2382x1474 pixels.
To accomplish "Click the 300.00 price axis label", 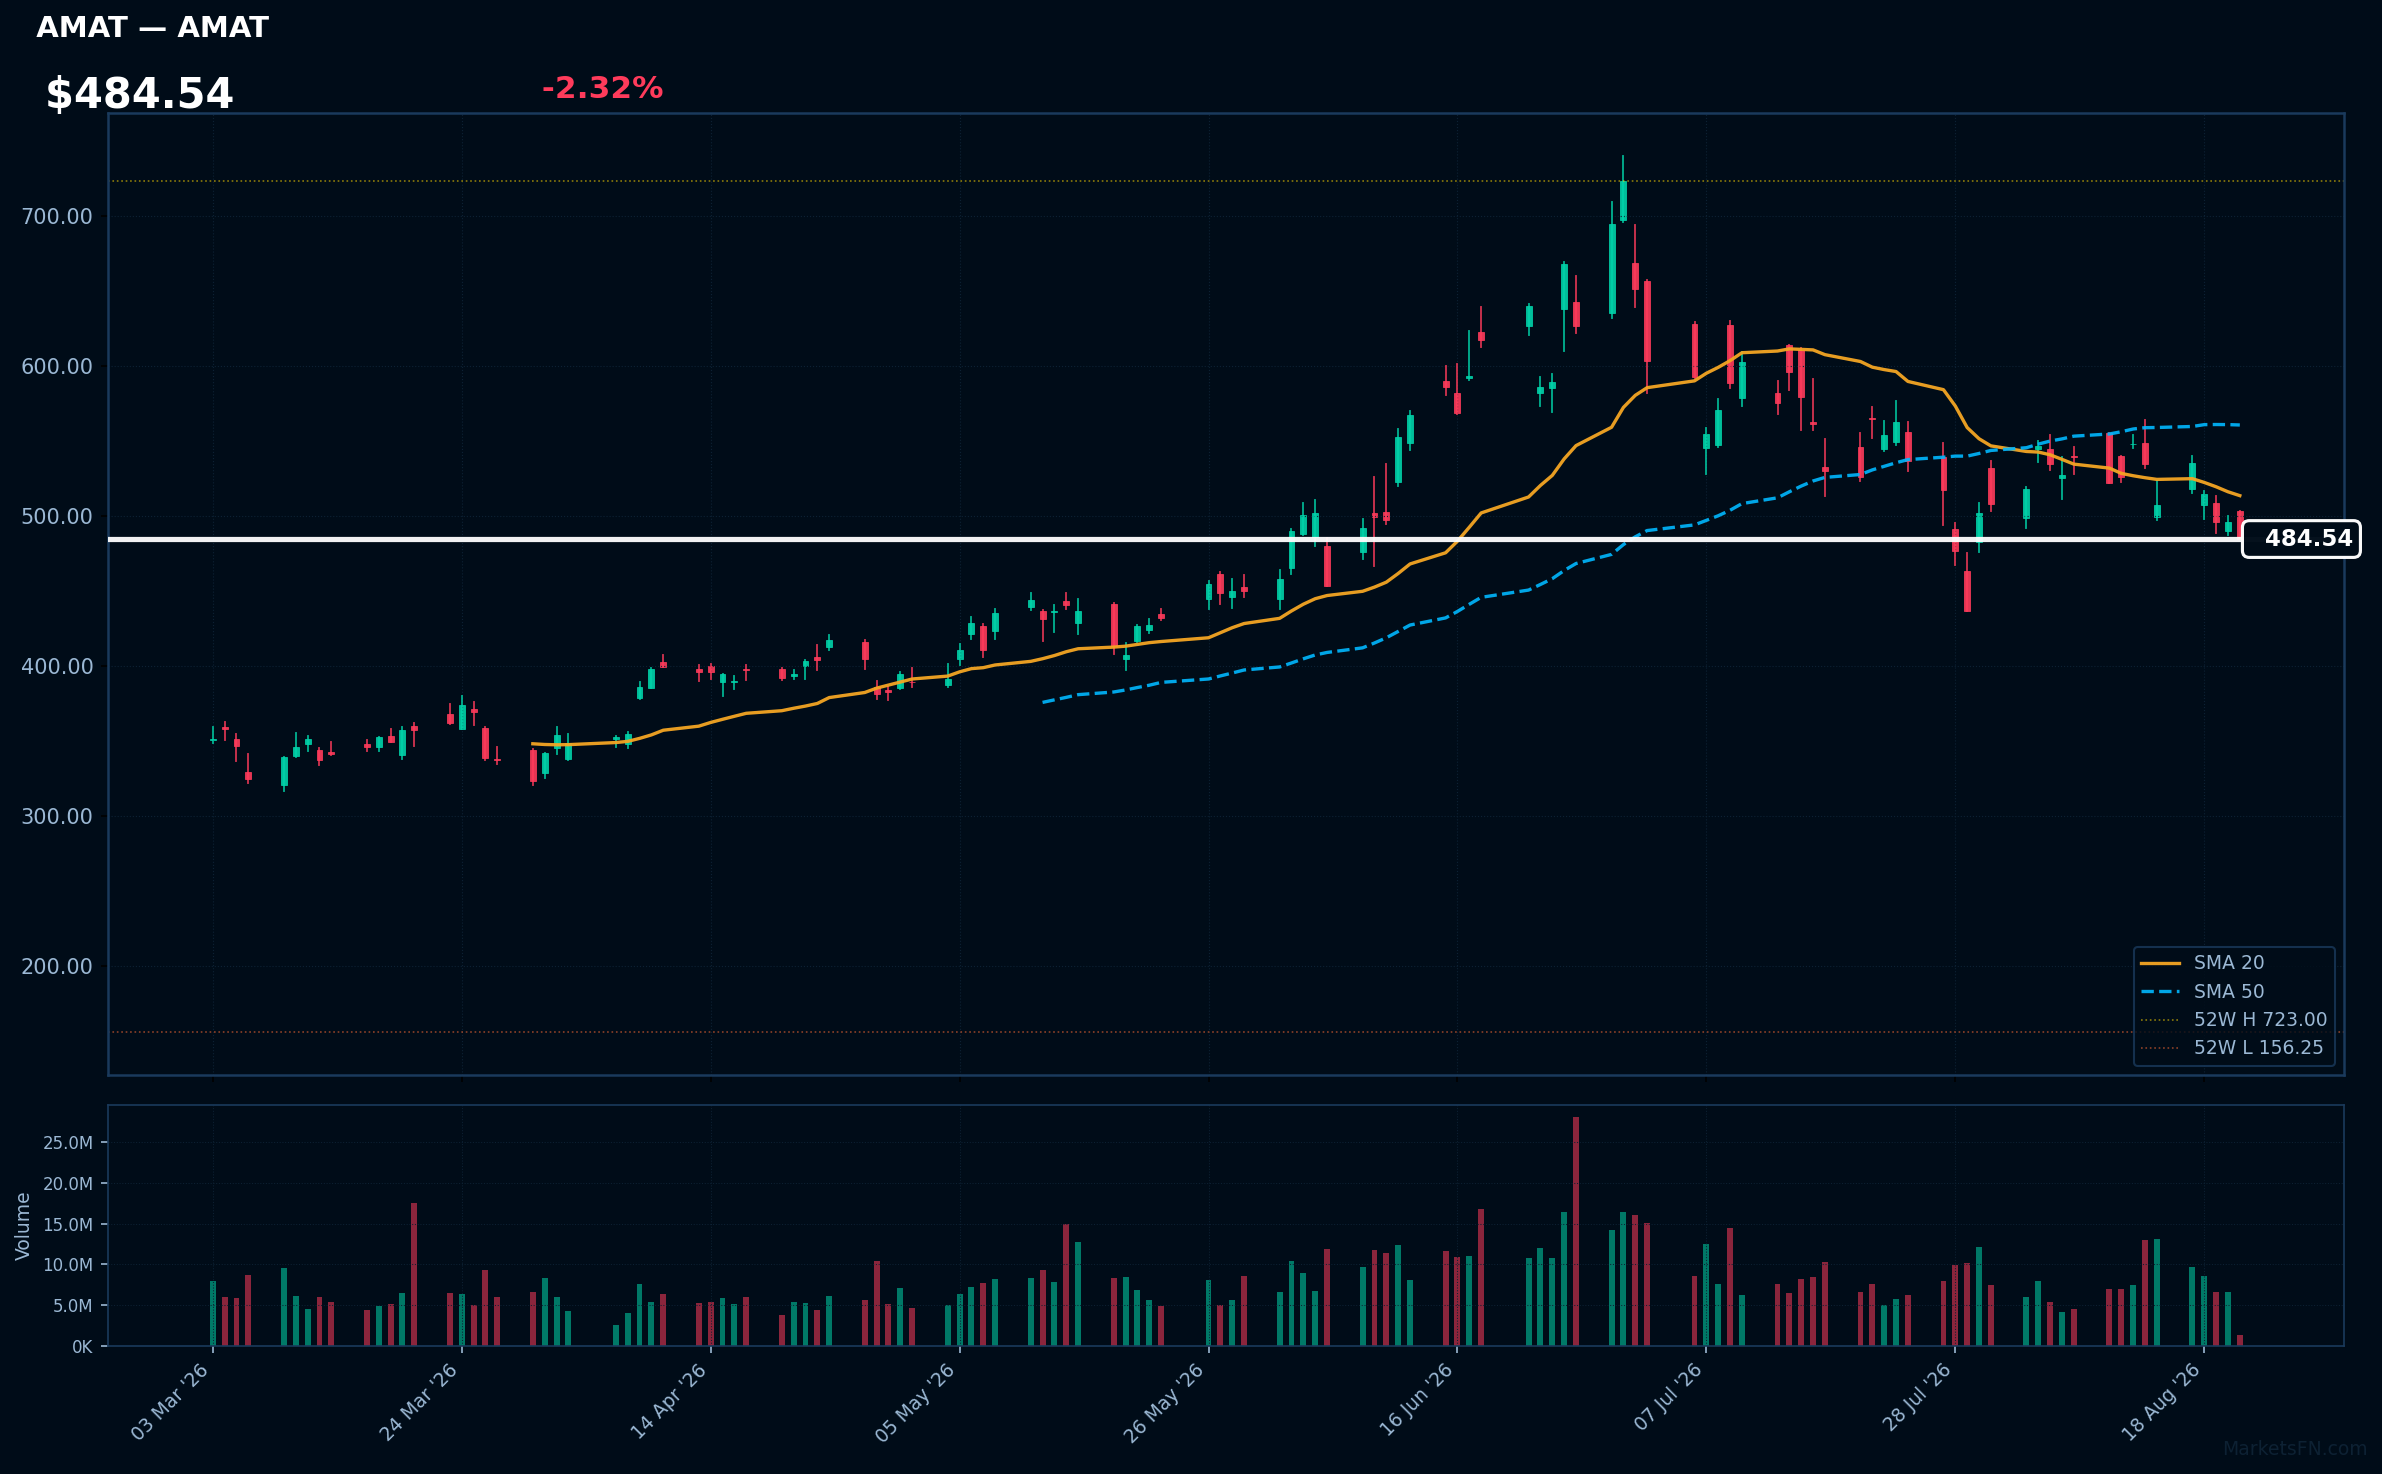I will (x=57, y=817).
